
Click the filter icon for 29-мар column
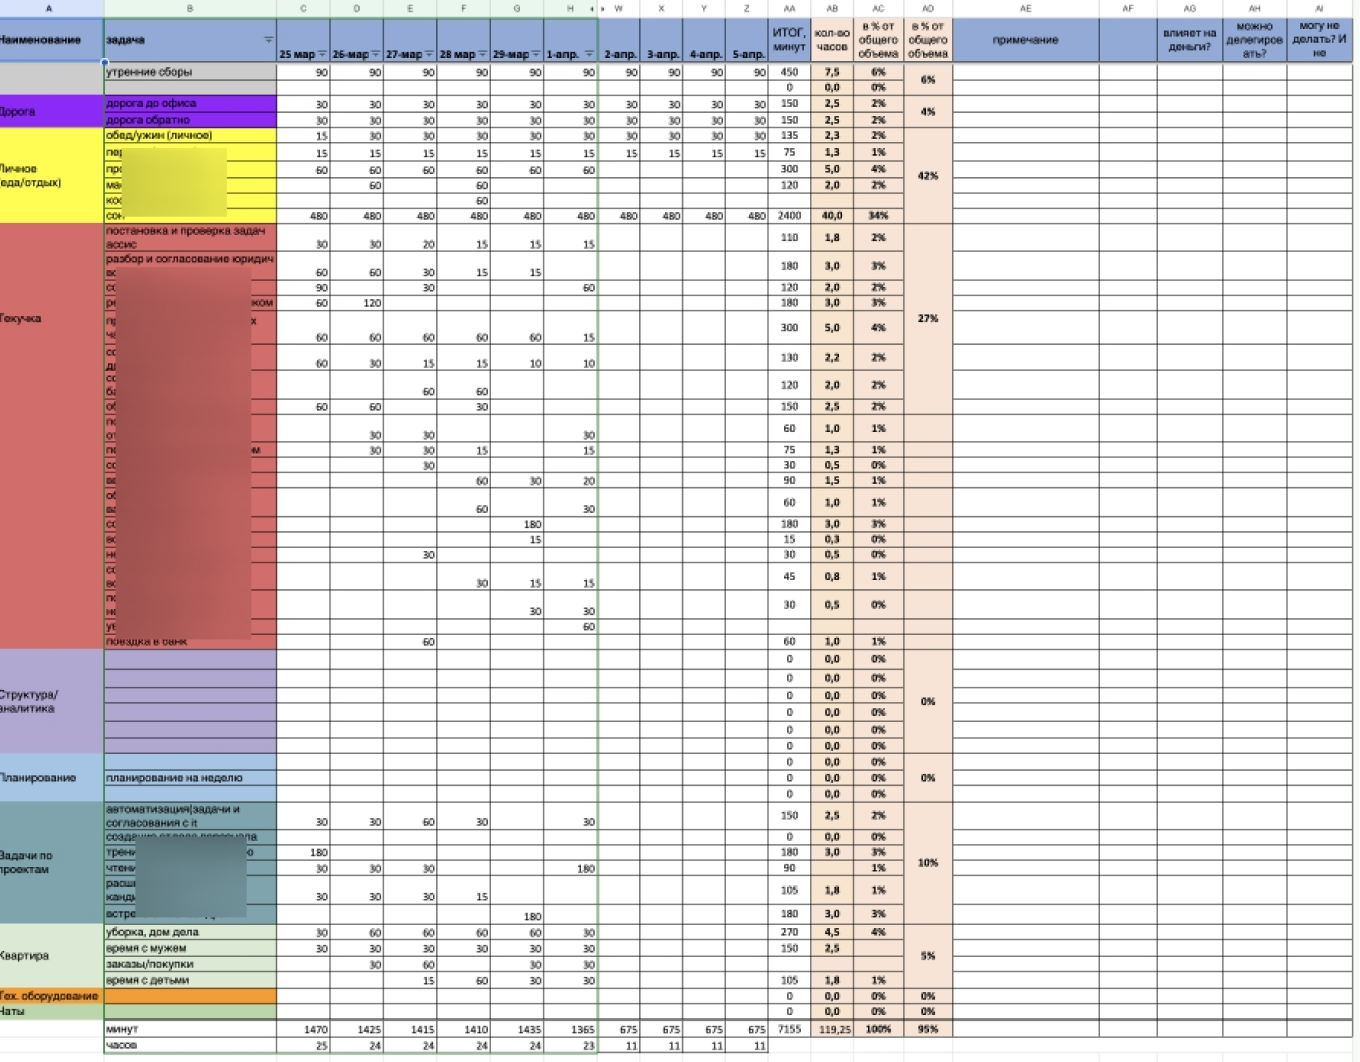536,54
